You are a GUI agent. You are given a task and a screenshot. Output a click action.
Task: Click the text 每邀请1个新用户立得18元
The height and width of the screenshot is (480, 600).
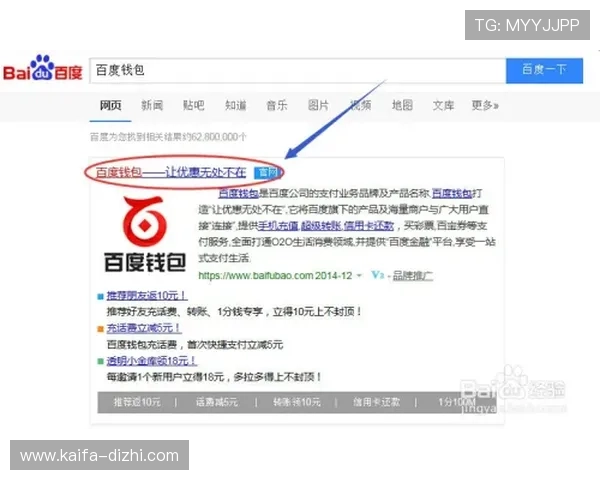(x=165, y=377)
